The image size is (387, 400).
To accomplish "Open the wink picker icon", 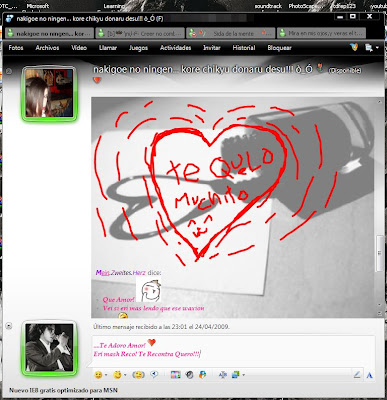I will click(117, 375).
